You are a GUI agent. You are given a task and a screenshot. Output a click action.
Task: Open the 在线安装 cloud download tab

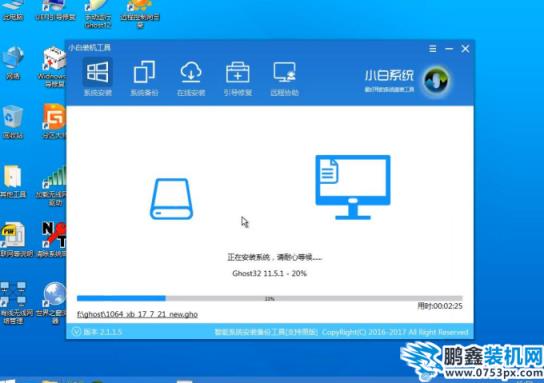click(191, 78)
